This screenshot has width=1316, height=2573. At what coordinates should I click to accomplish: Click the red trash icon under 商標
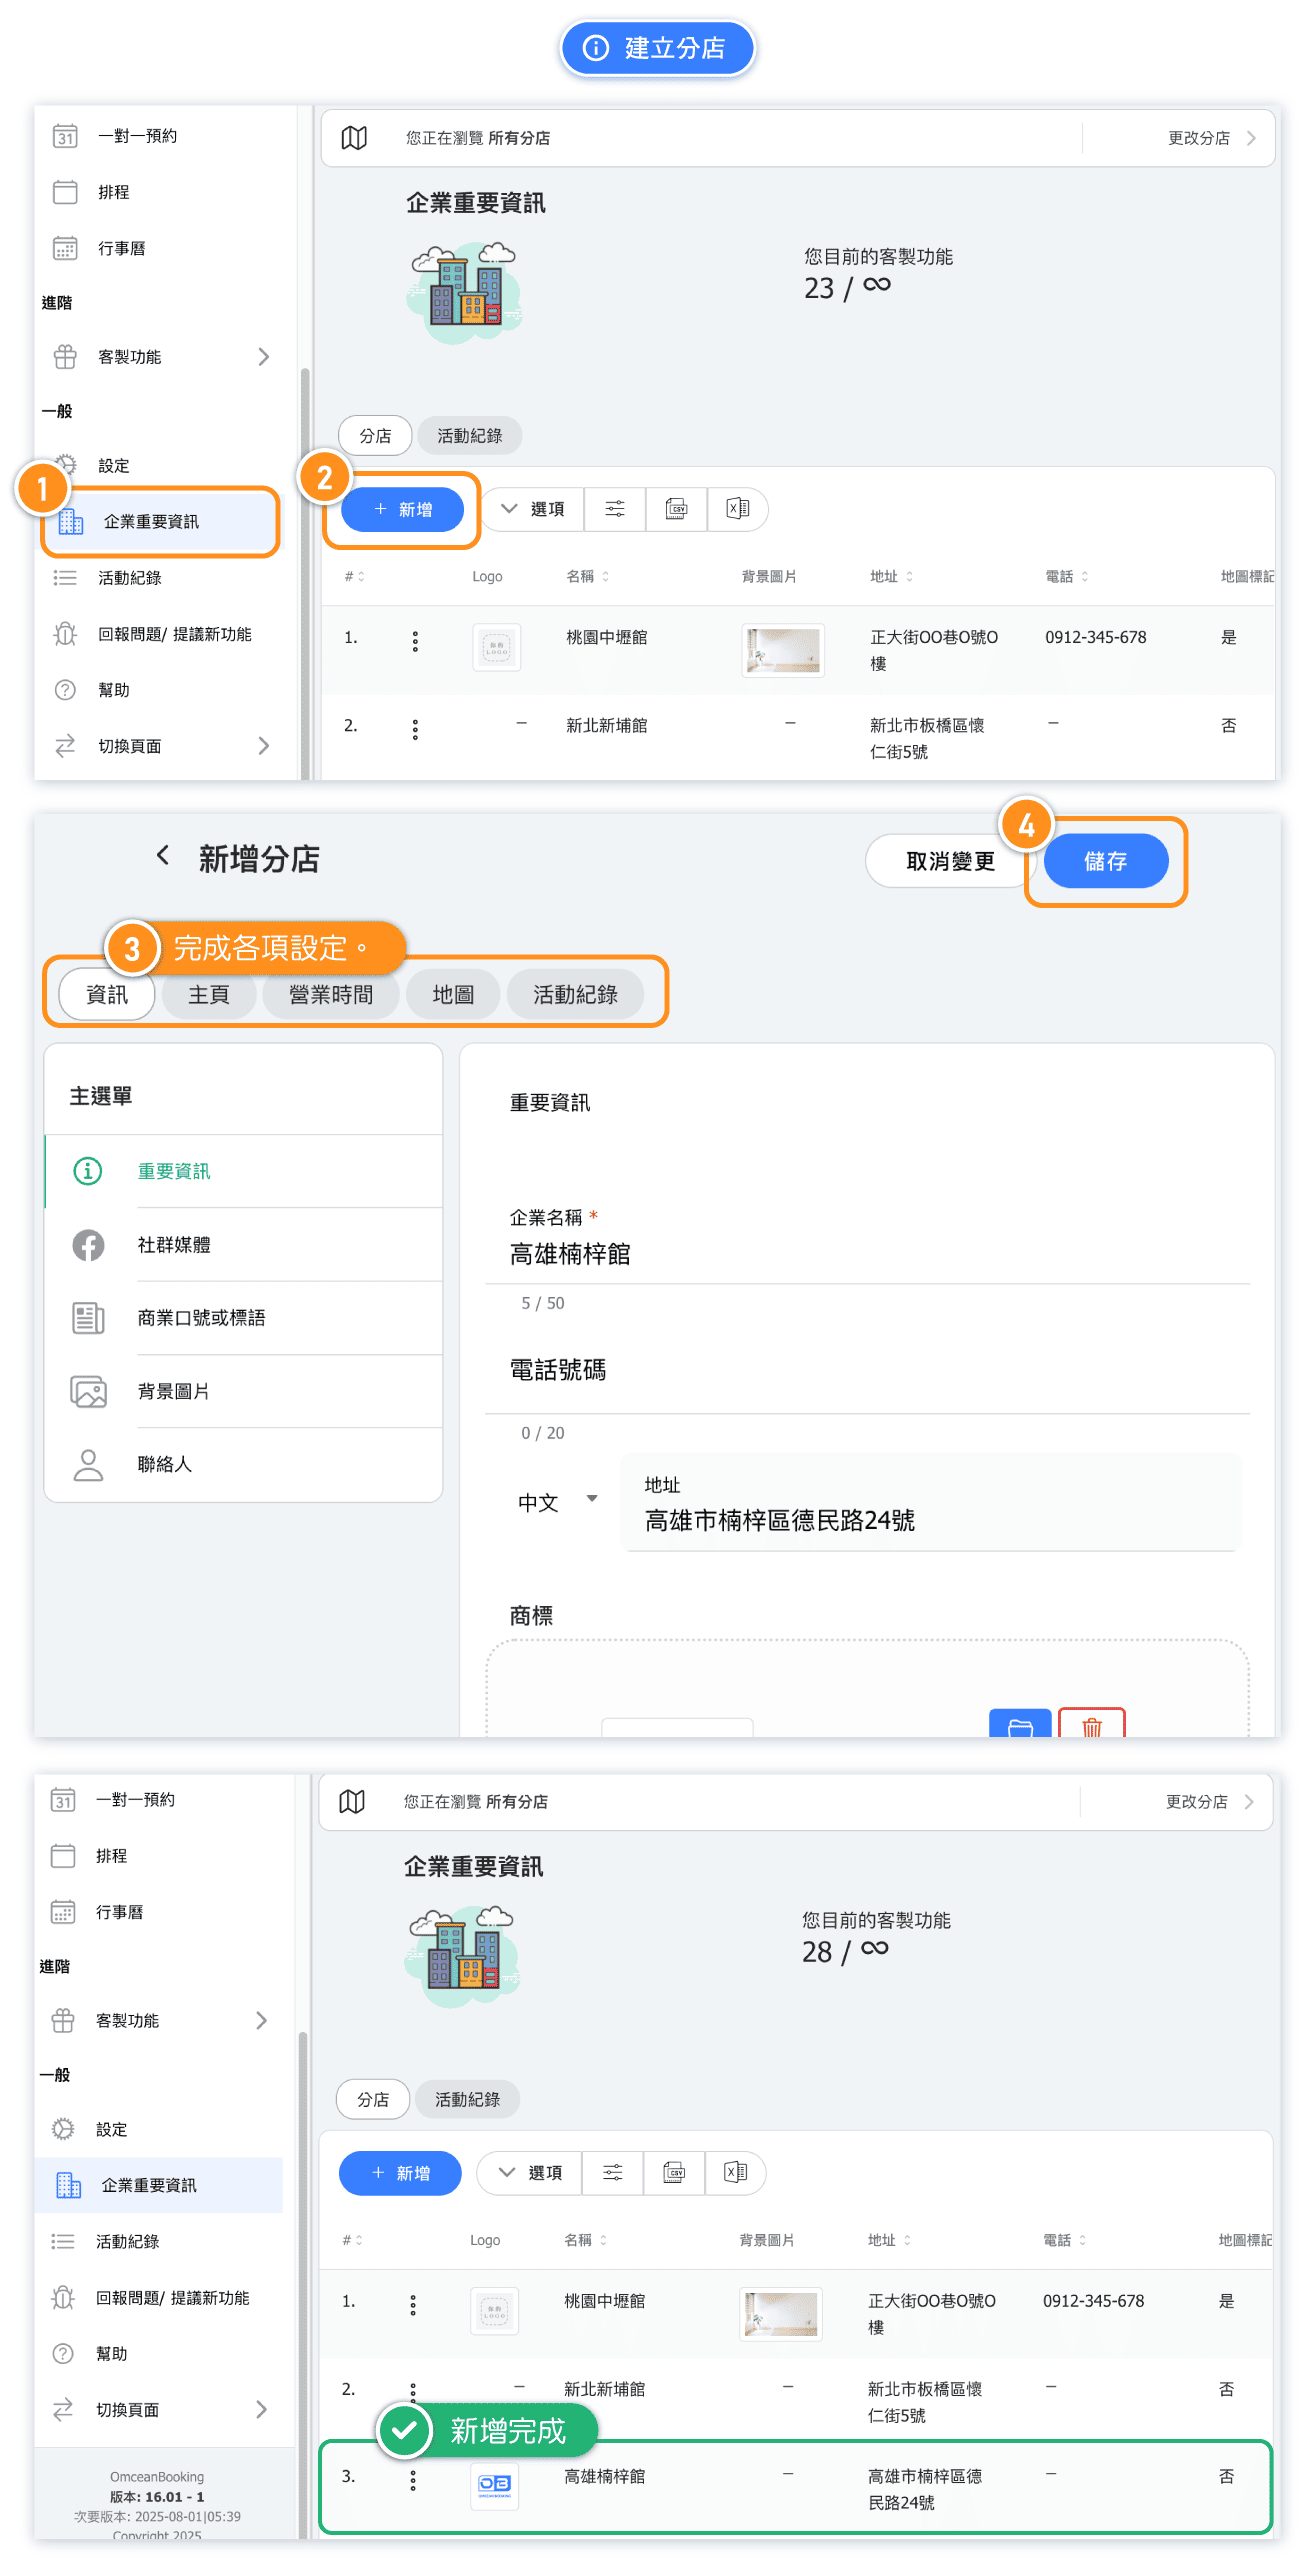click(1091, 1725)
